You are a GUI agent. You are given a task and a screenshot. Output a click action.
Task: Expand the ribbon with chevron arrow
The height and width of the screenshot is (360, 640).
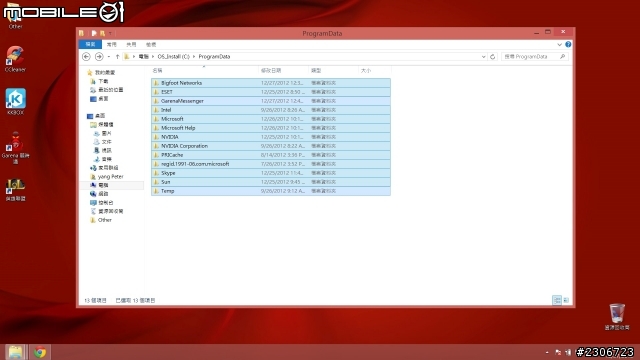tap(559, 44)
